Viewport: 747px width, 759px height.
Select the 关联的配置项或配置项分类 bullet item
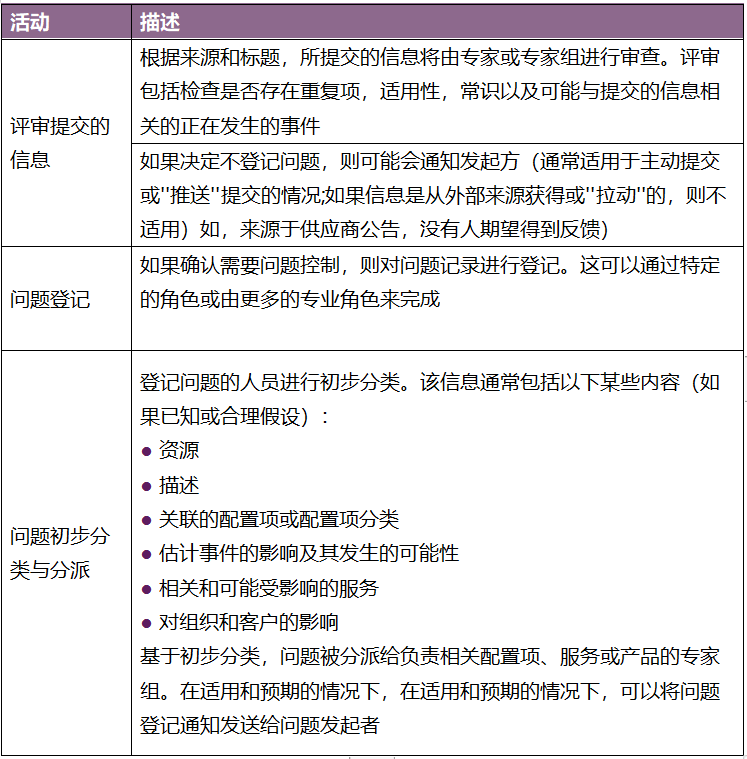click(x=278, y=519)
